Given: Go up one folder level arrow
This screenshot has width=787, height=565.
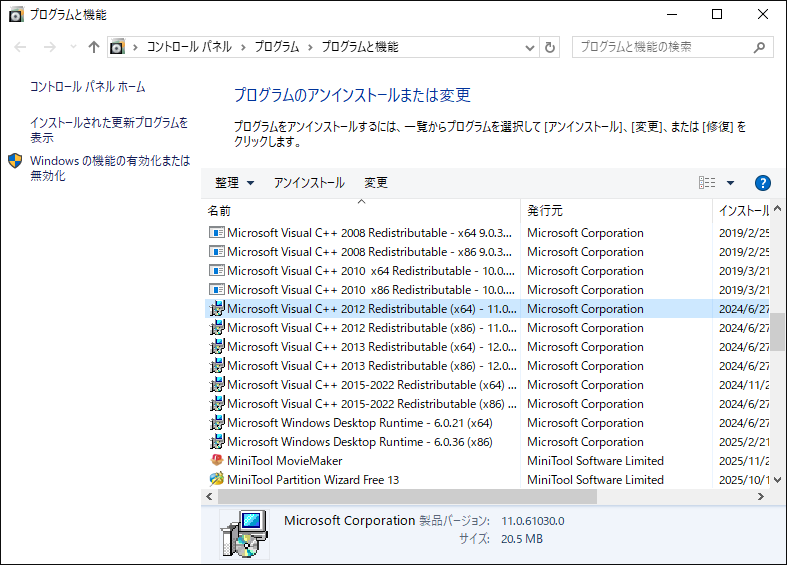Looking at the screenshot, I should pyautogui.click(x=94, y=47).
